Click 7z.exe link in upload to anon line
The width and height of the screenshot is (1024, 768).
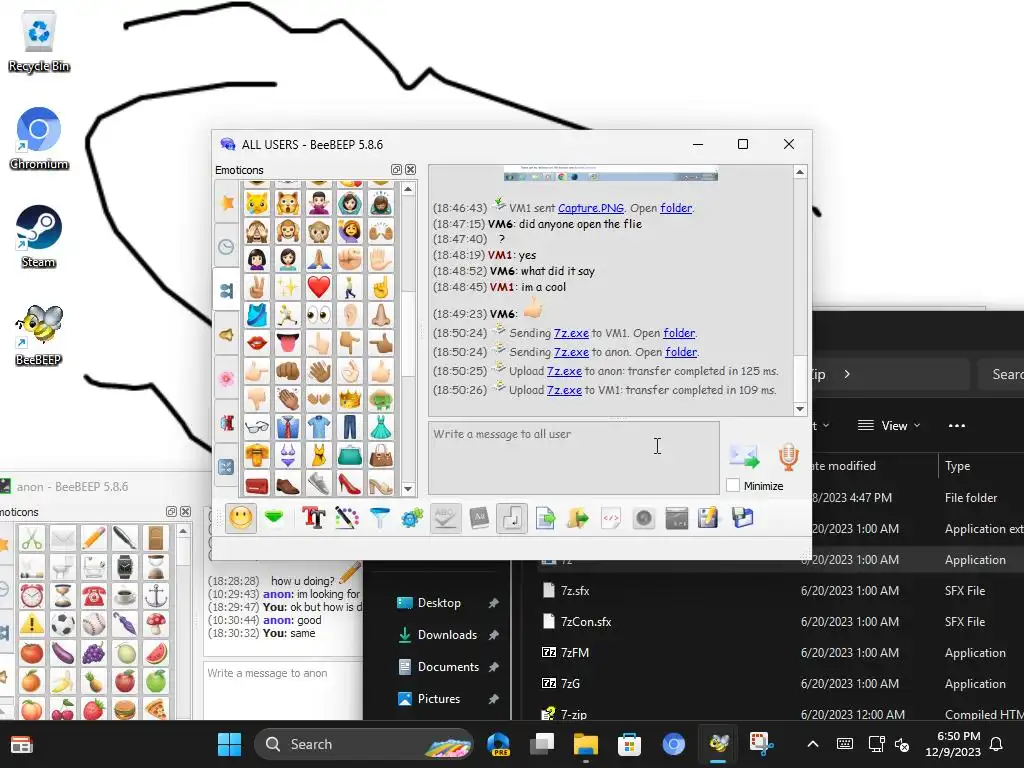564,371
